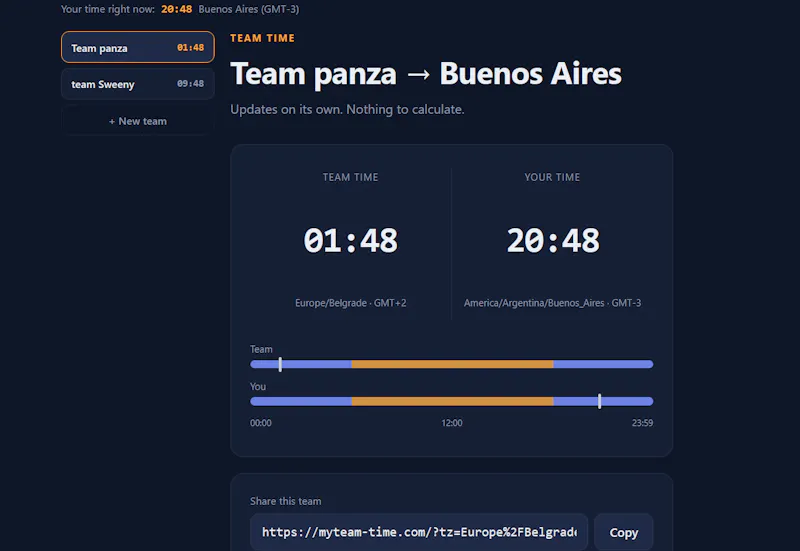Select the Team panza → Buenos Aires heading
800x551 pixels.
426,73
